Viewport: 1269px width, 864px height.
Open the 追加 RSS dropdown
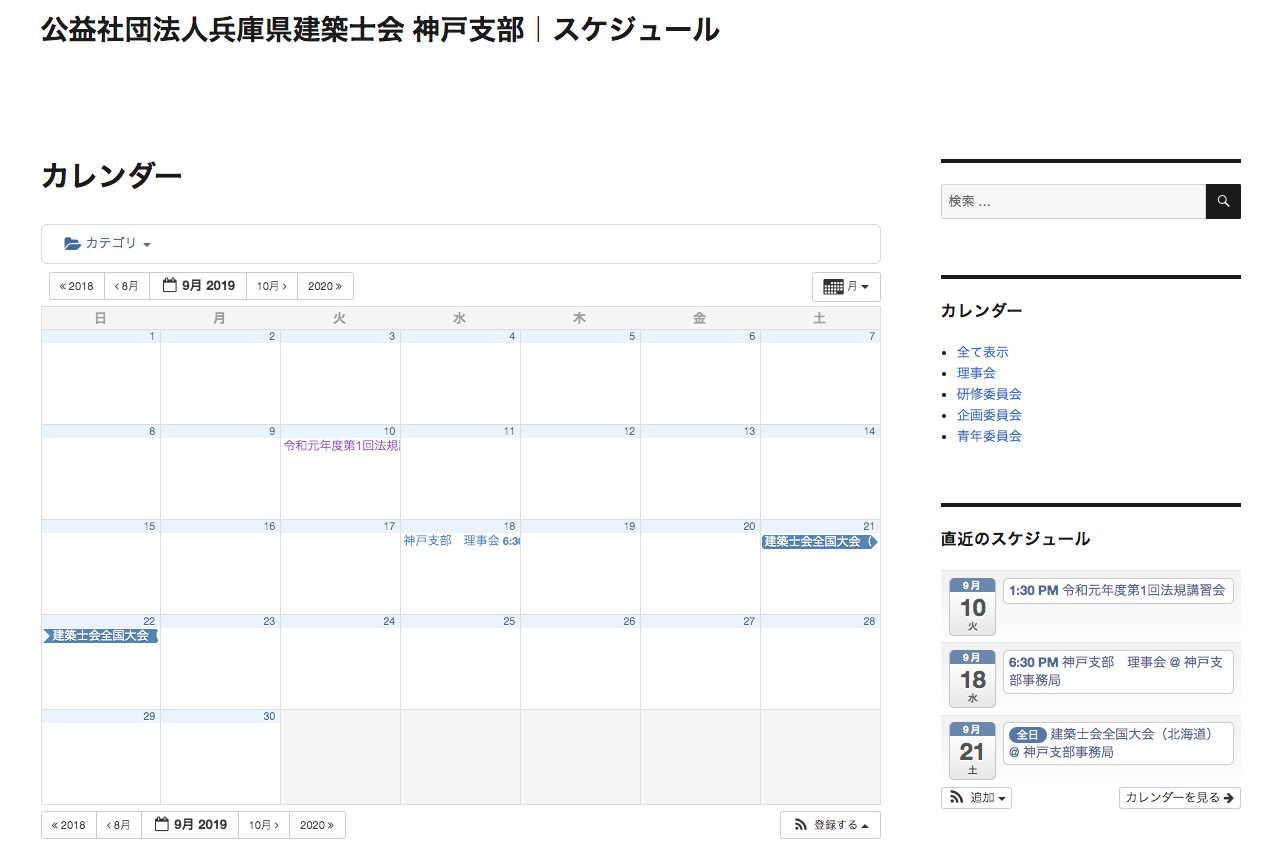point(976,798)
